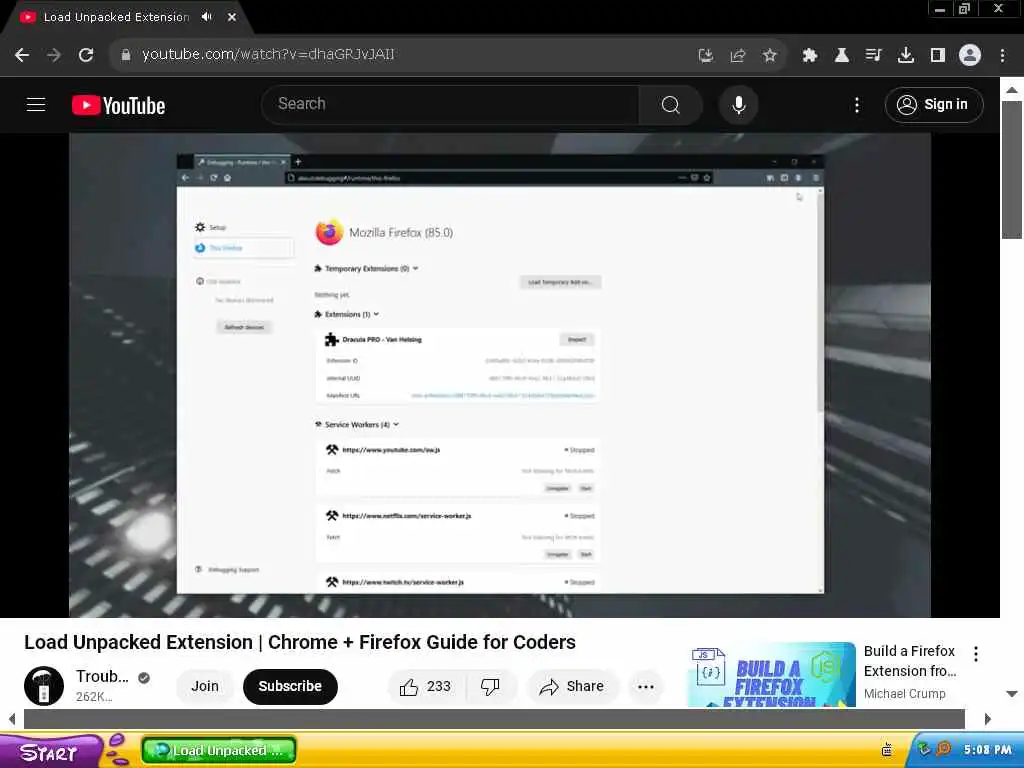Close the Load Unpacked Extension tab
This screenshot has height=768, width=1024.
tap(232, 17)
